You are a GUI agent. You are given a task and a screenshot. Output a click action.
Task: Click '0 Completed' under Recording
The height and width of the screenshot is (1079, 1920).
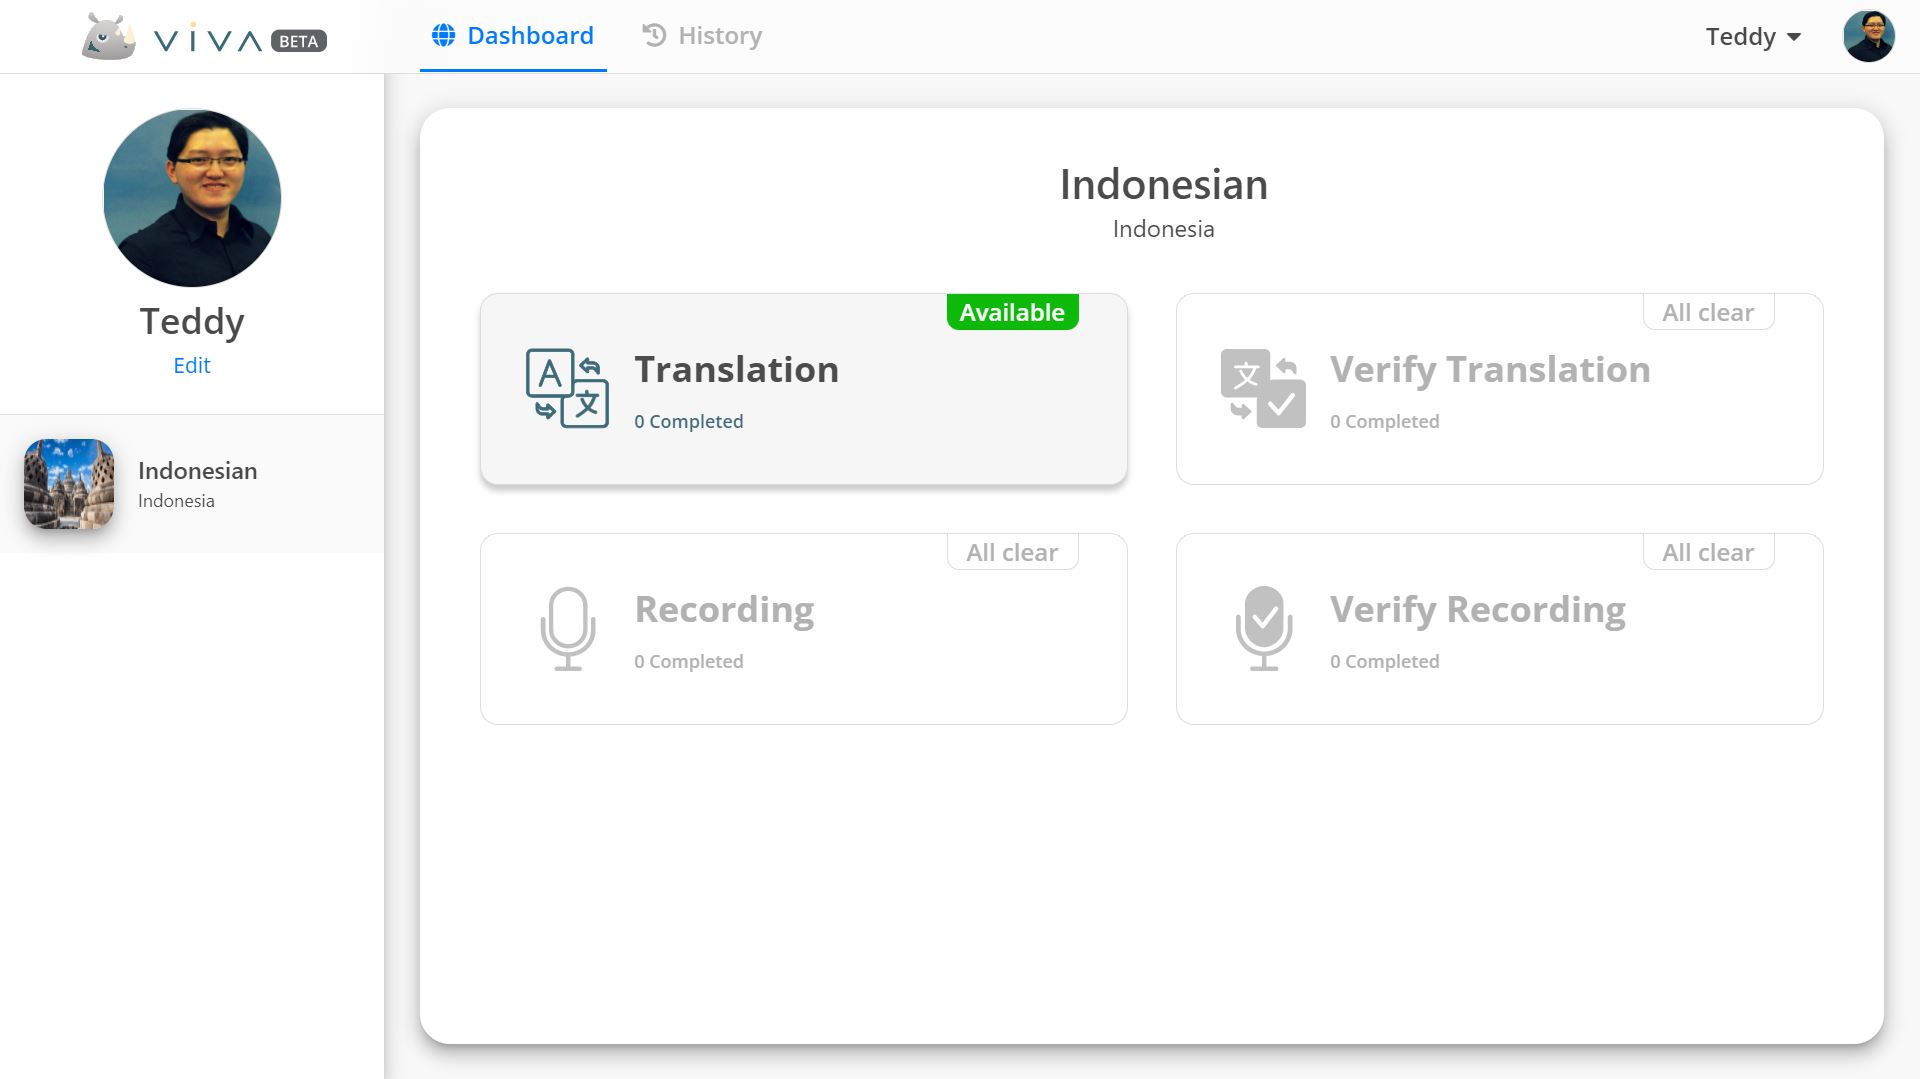pos(689,661)
